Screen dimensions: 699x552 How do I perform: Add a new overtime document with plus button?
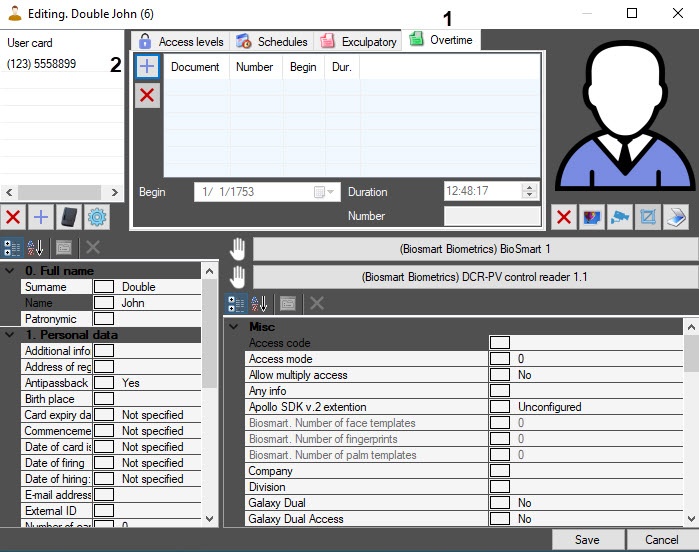(x=147, y=67)
